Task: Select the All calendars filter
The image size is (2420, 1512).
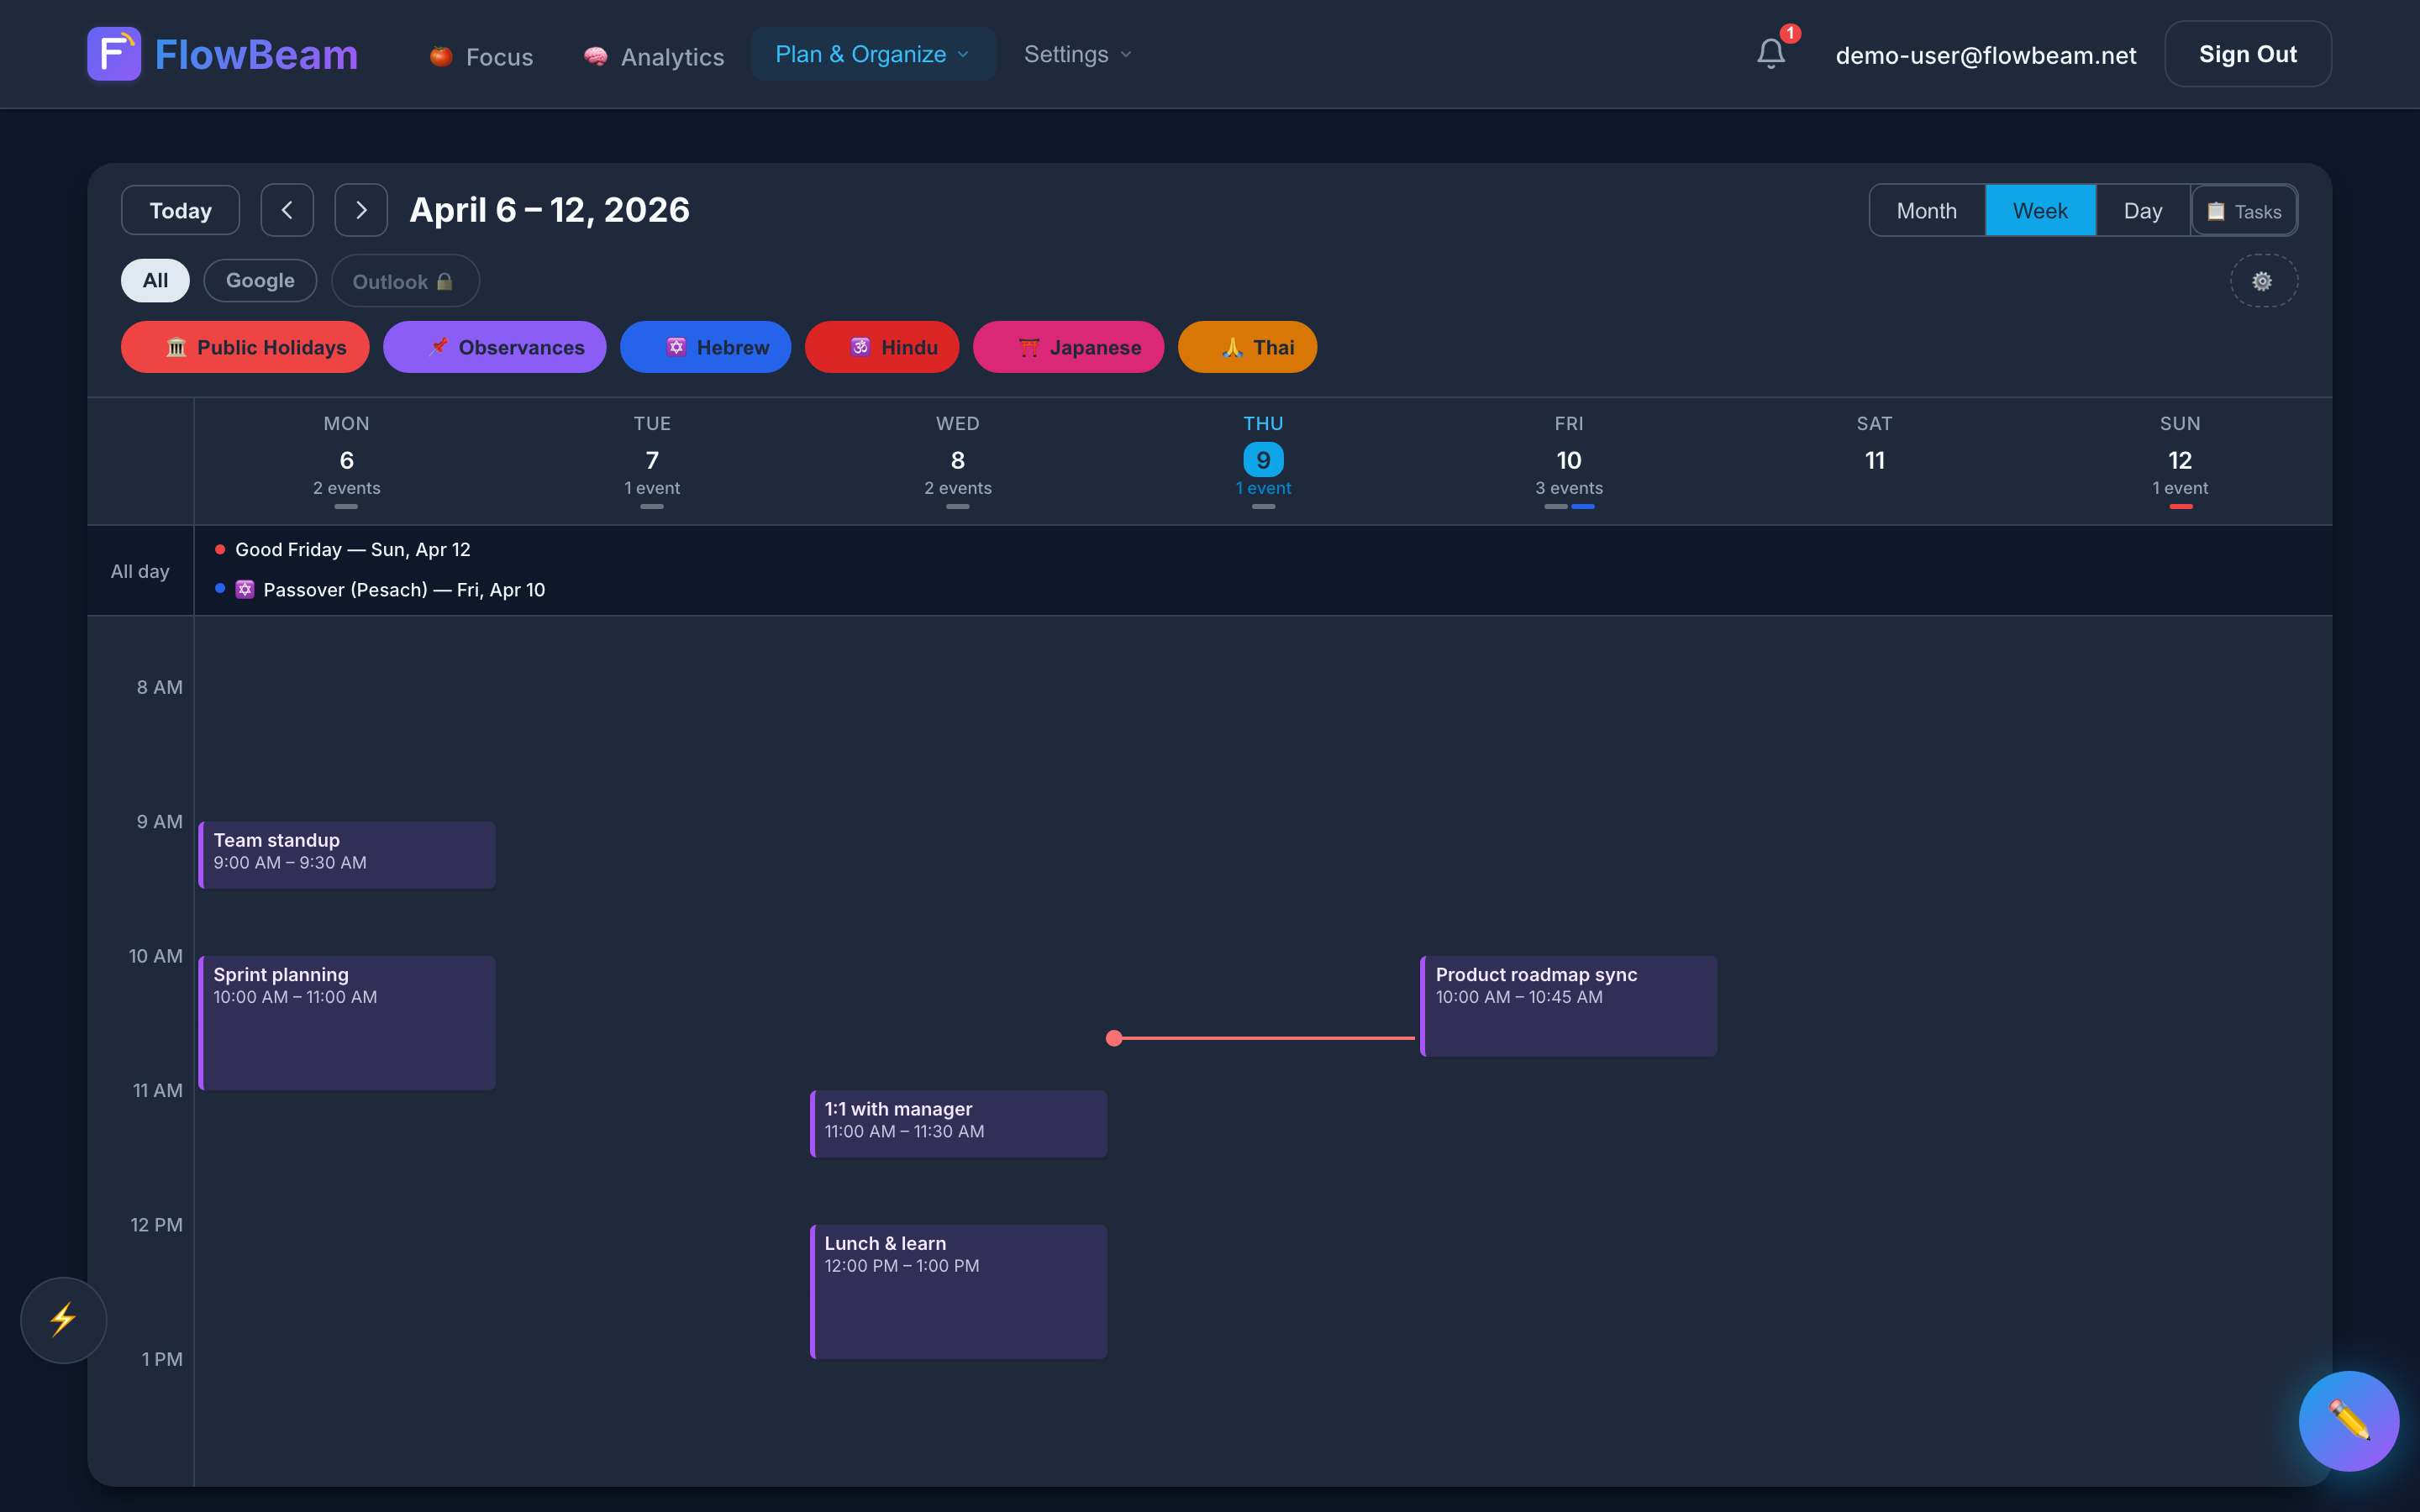Action: coord(155,280)
